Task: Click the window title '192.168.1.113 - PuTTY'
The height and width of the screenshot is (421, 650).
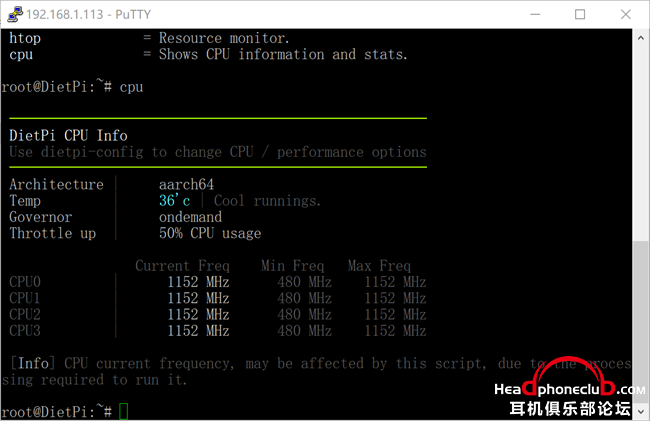Action: click(x=88, y=15)
